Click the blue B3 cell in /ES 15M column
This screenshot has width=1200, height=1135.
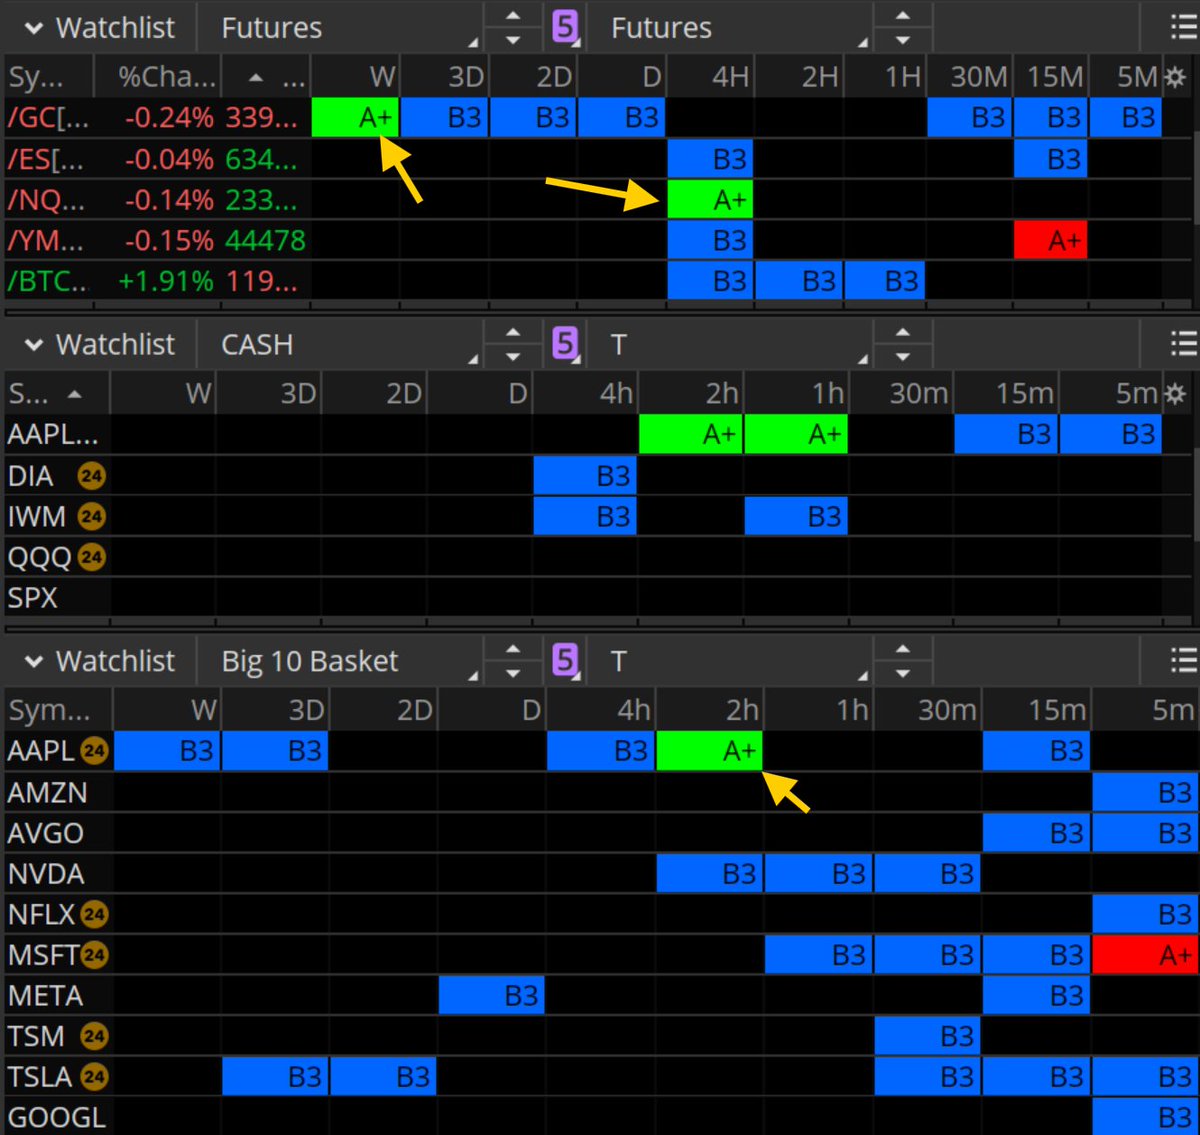pos(1050,159)
